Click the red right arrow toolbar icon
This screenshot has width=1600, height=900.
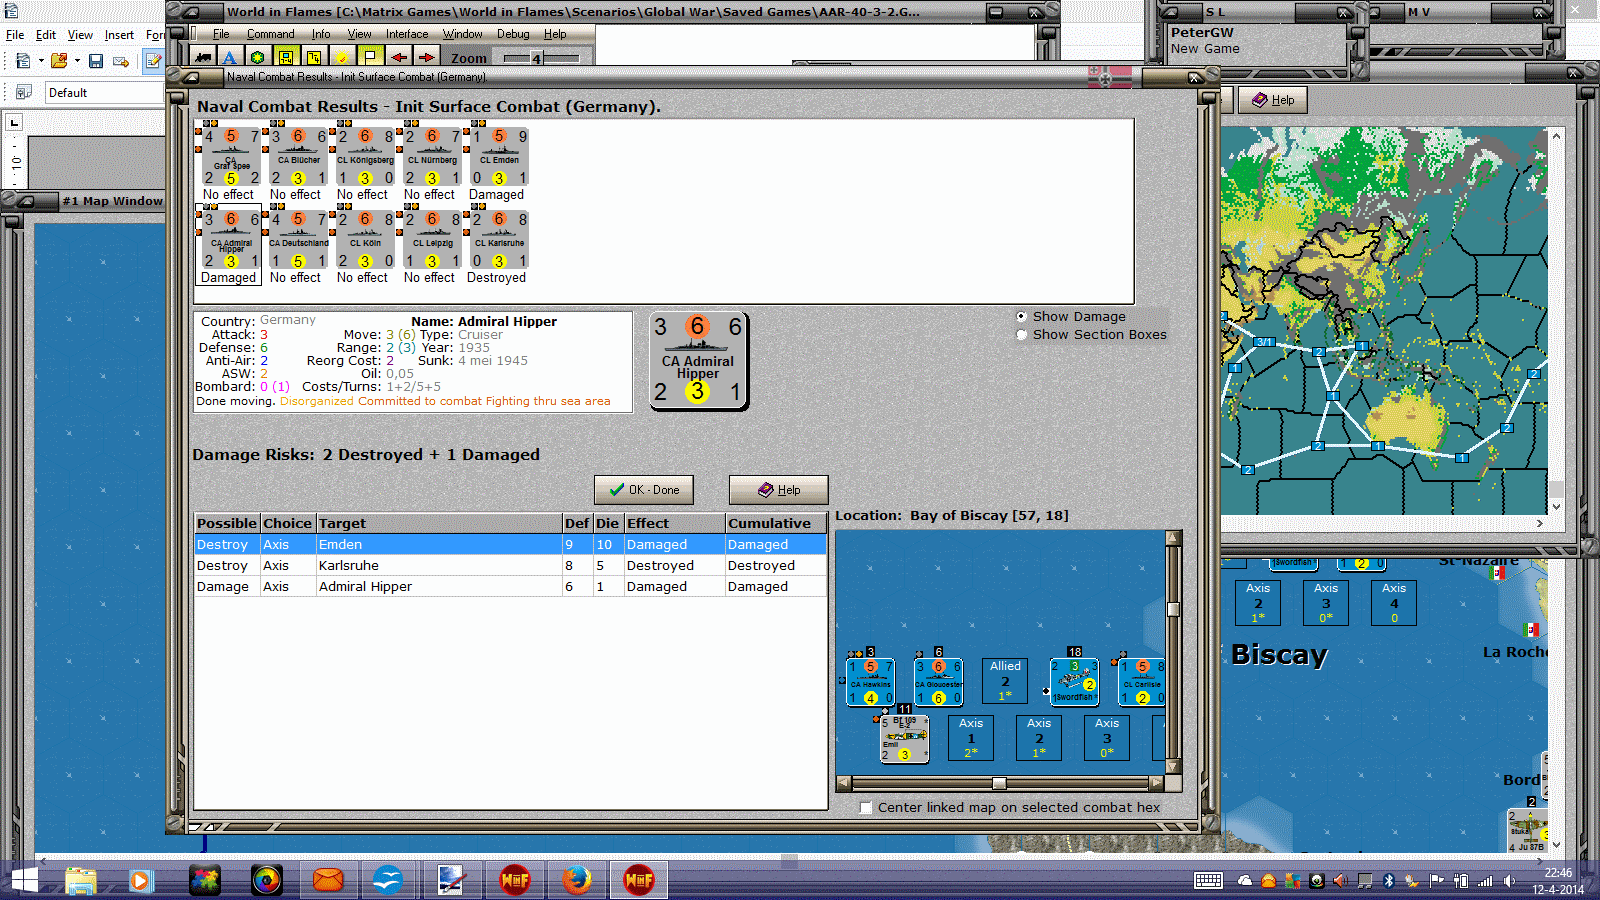[426, 58]
